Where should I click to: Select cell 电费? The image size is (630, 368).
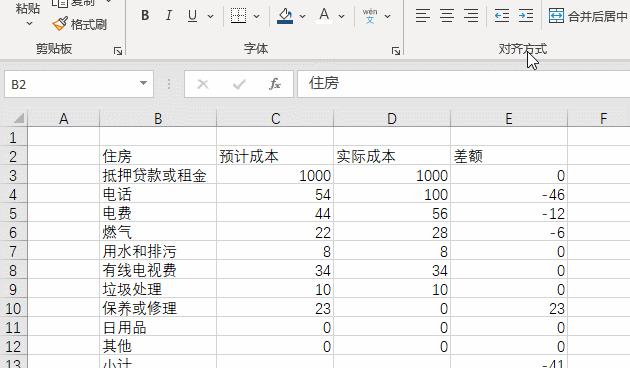point(158,213)
